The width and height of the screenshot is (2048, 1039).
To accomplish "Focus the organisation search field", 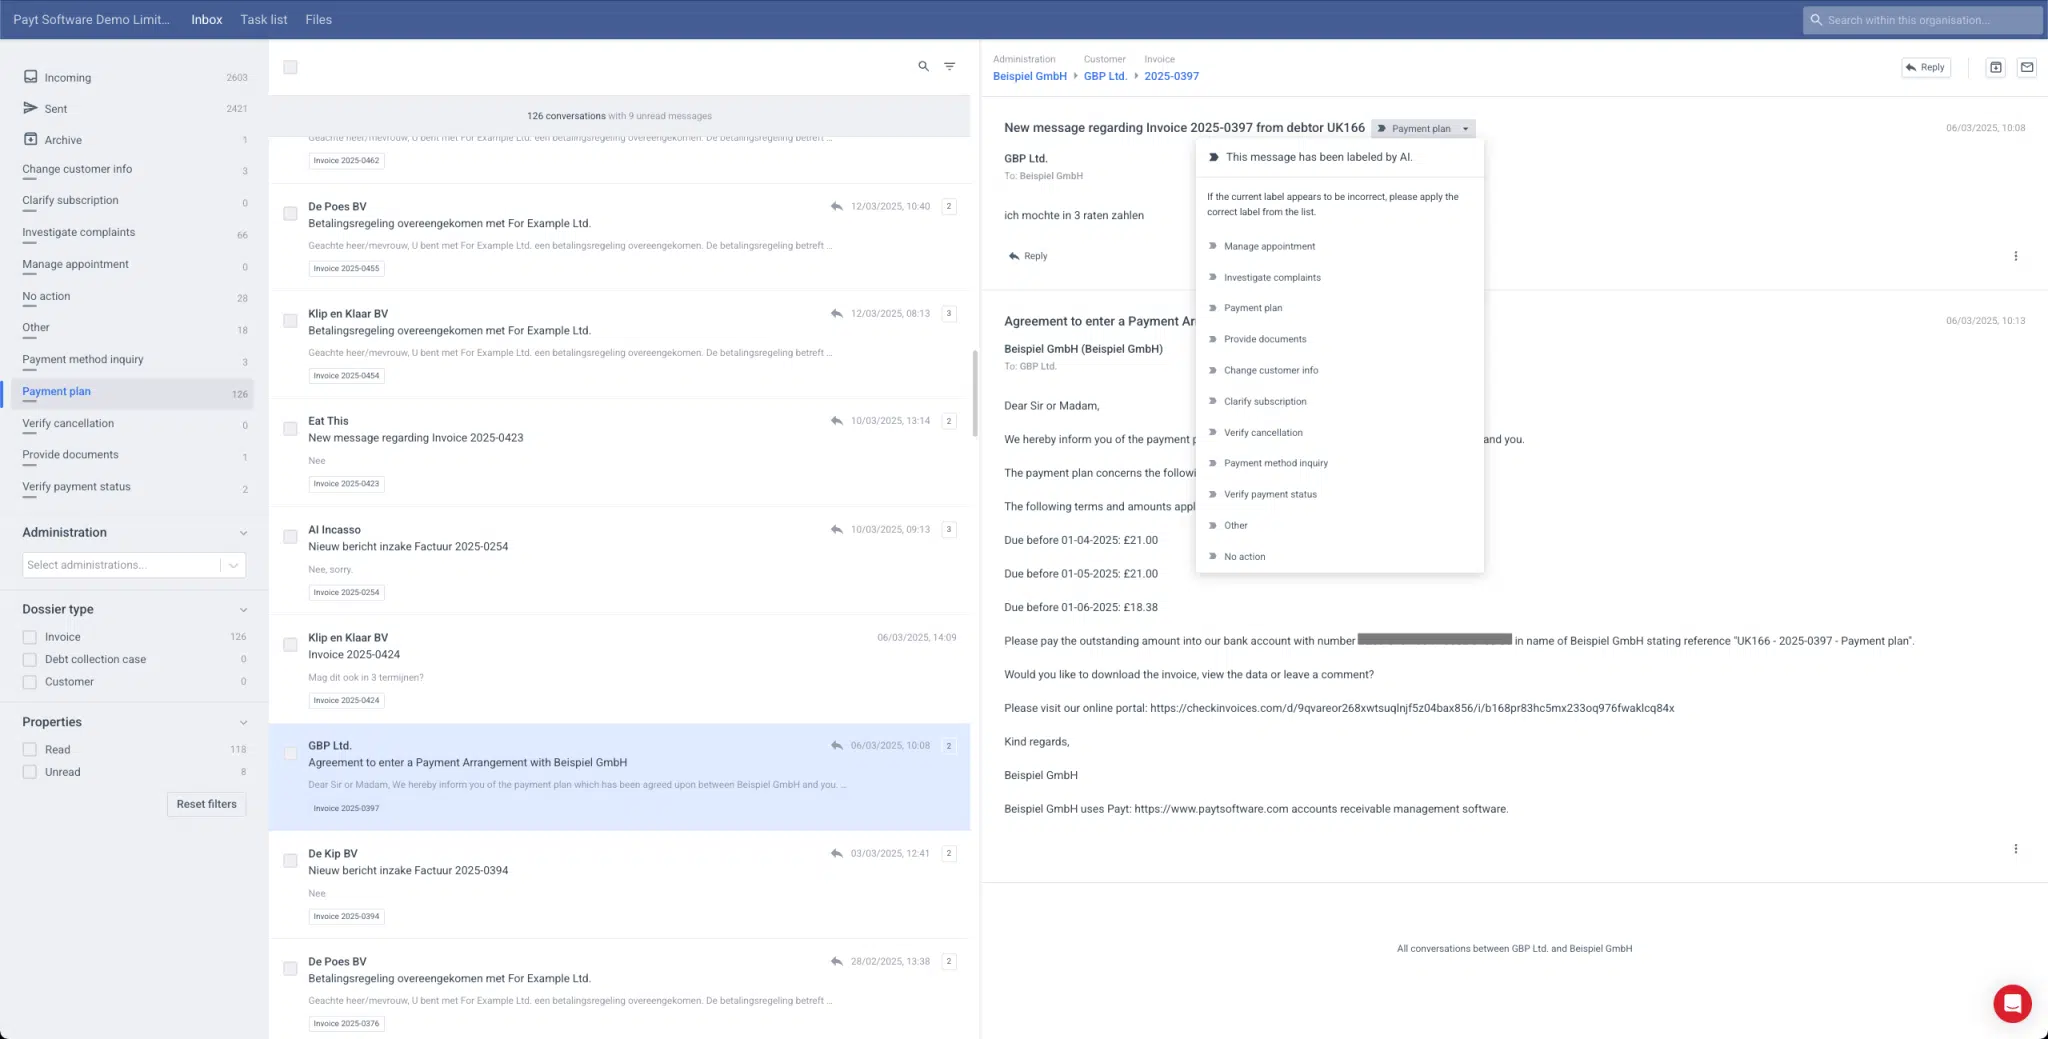I will click(x=1921, y=20).
